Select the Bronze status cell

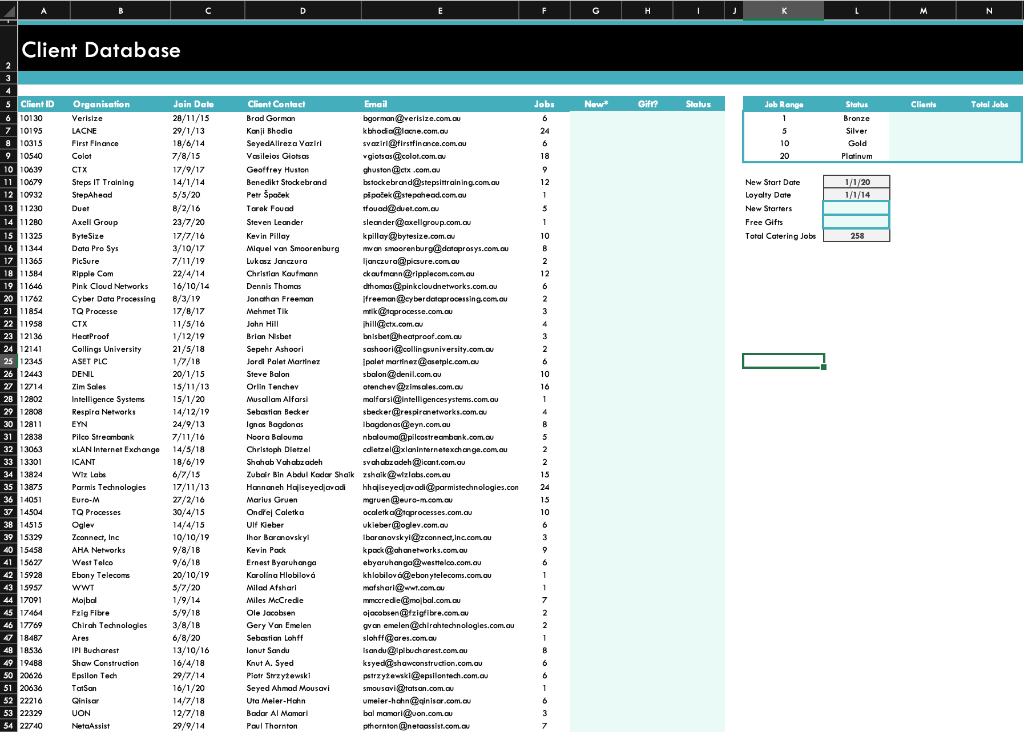856,118
